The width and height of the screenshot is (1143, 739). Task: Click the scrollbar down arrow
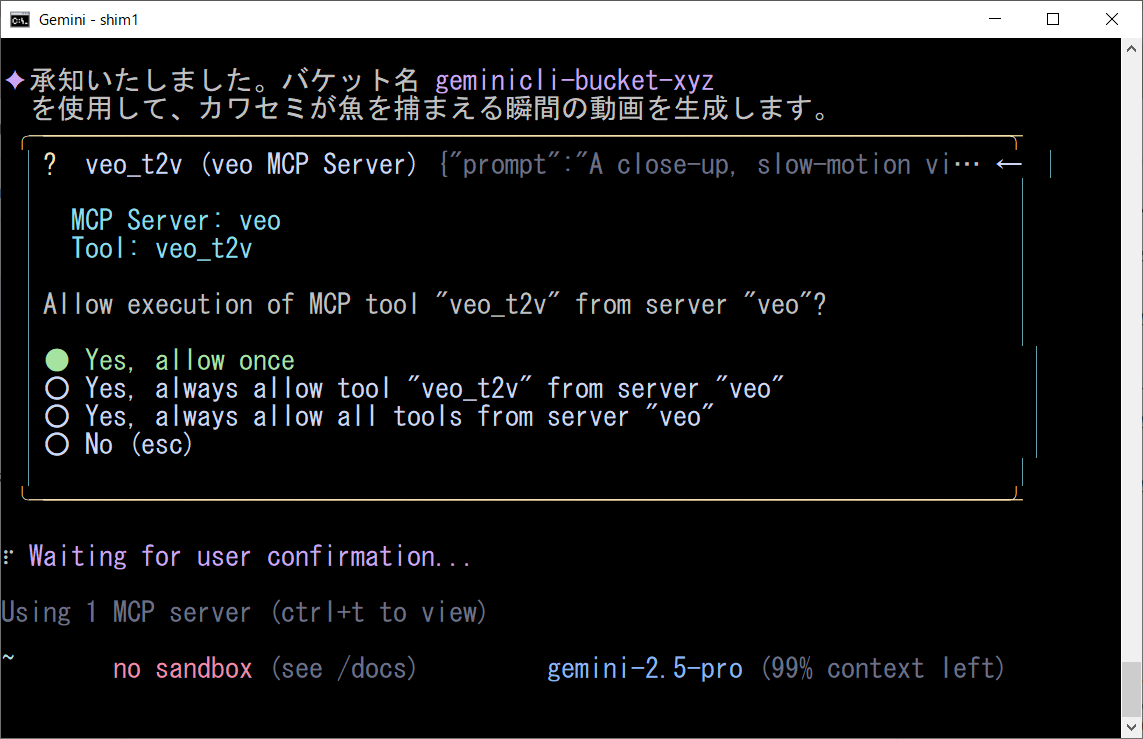1132,728
